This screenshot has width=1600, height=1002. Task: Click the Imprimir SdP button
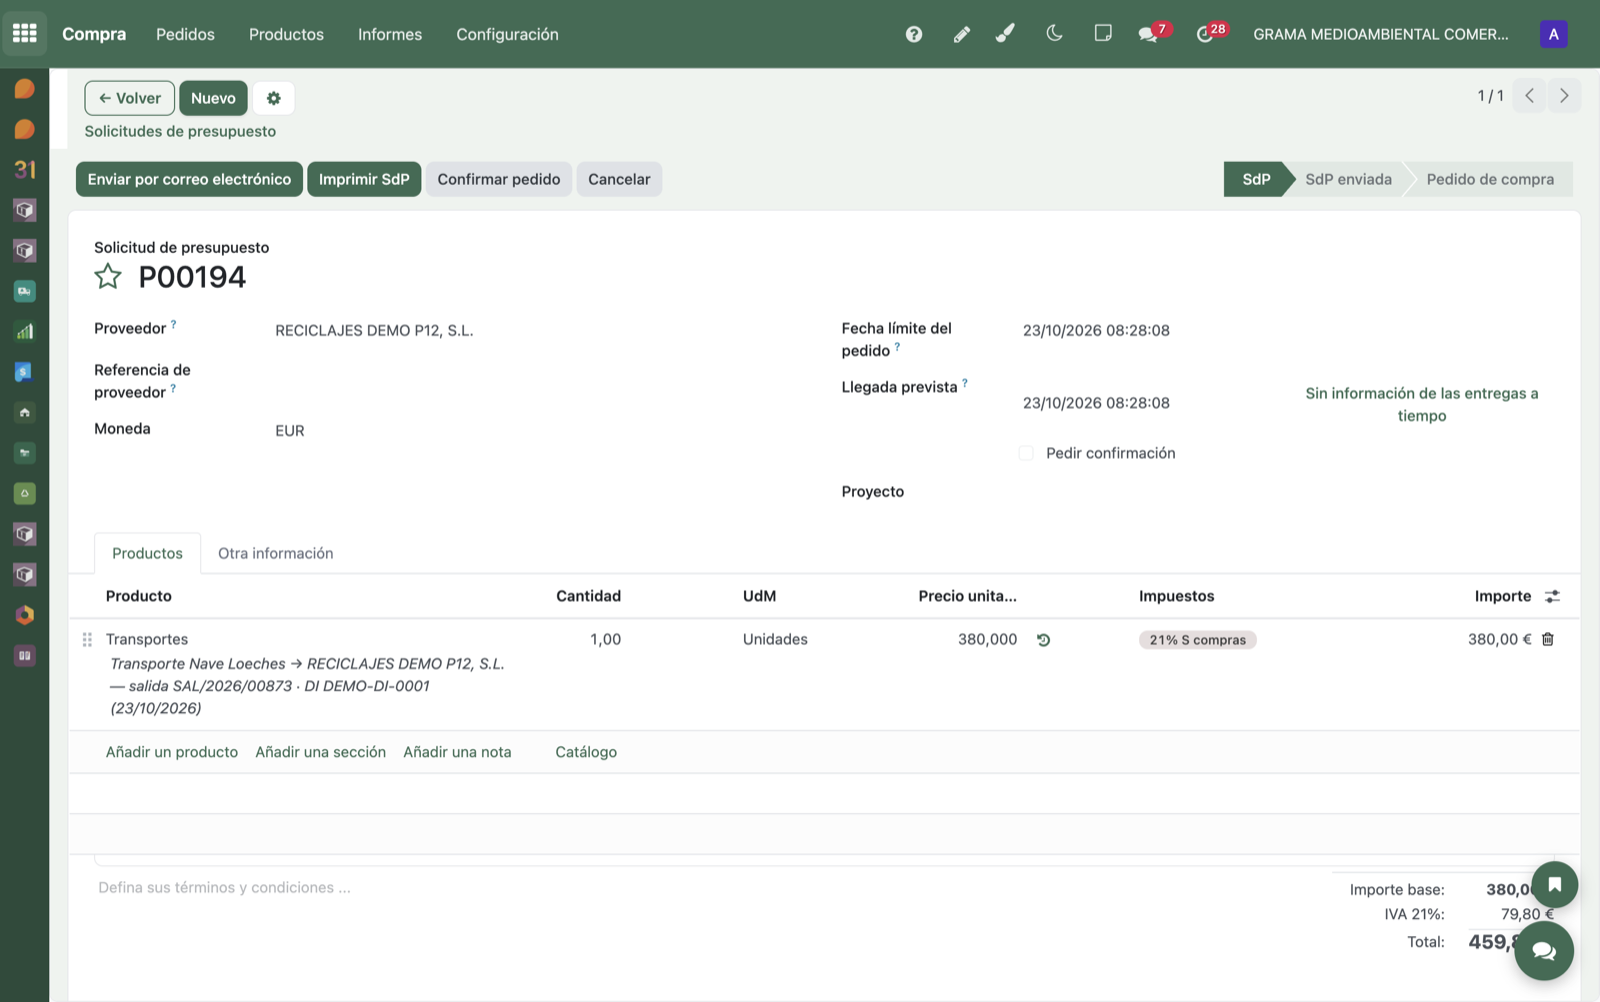364,179
